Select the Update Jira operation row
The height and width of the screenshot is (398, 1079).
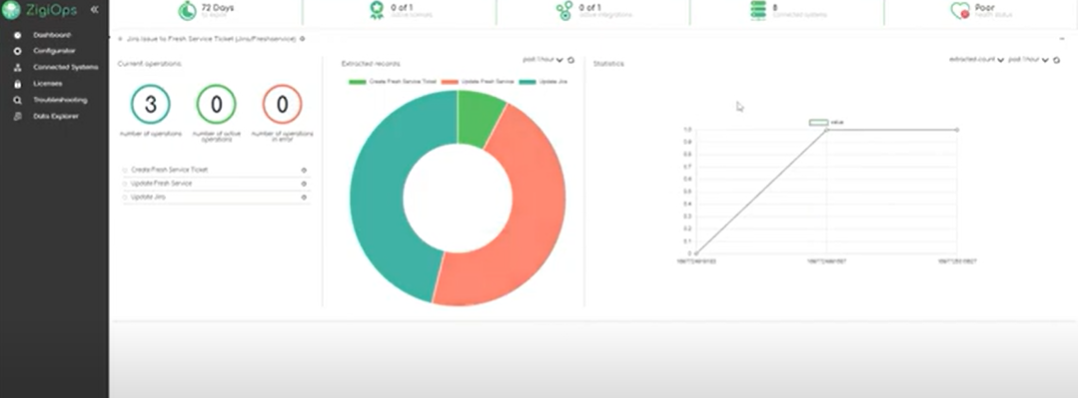pos(216,198)
